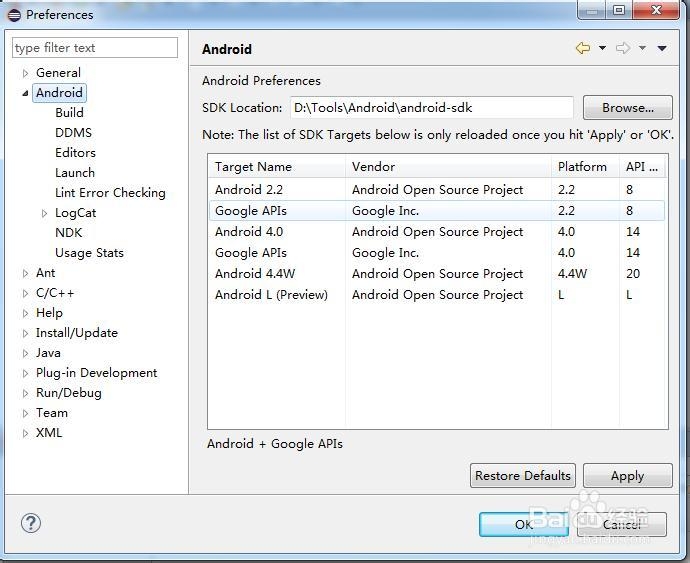The width and height of the screenshot is (690, 563).
Task: Click the back navigation arrow icon
Action: coord(583,48)
